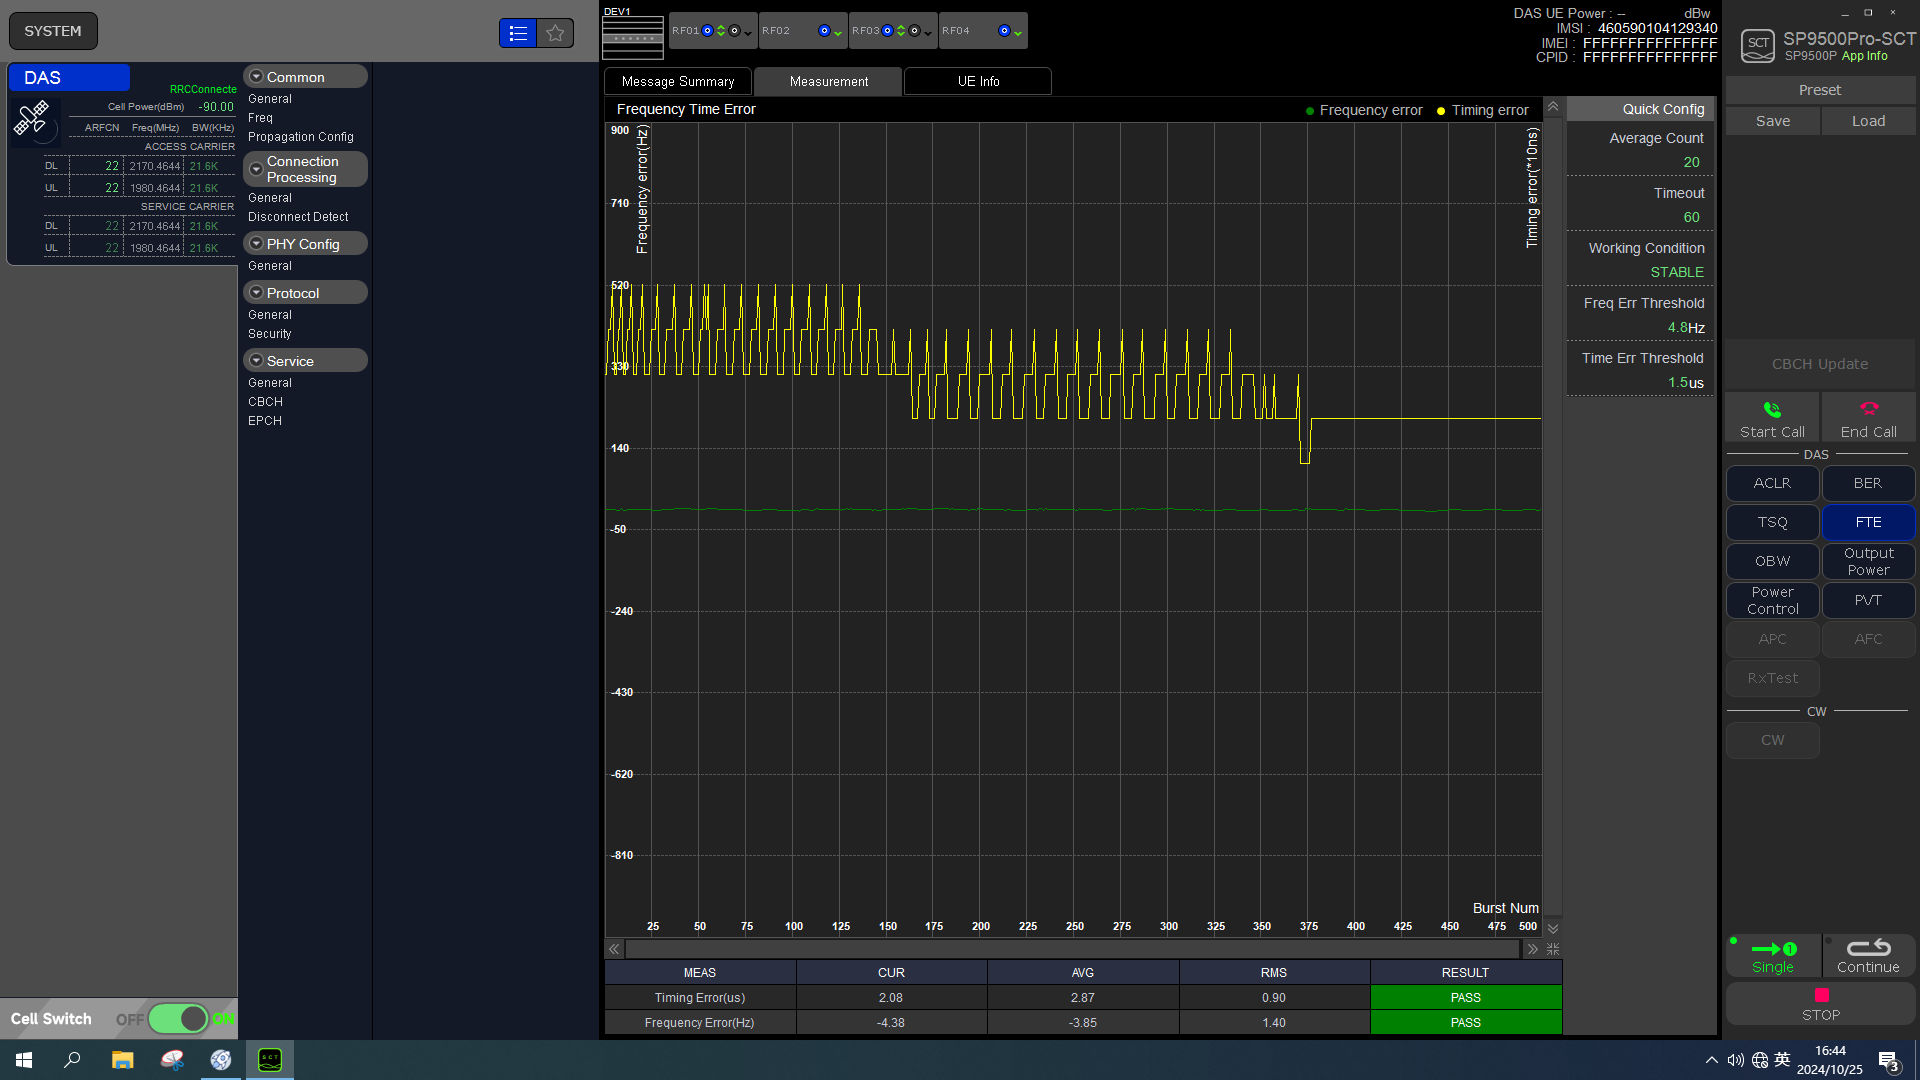Switch to the UE Info tab
The image size is (1920, 1080).
[978, 82]
